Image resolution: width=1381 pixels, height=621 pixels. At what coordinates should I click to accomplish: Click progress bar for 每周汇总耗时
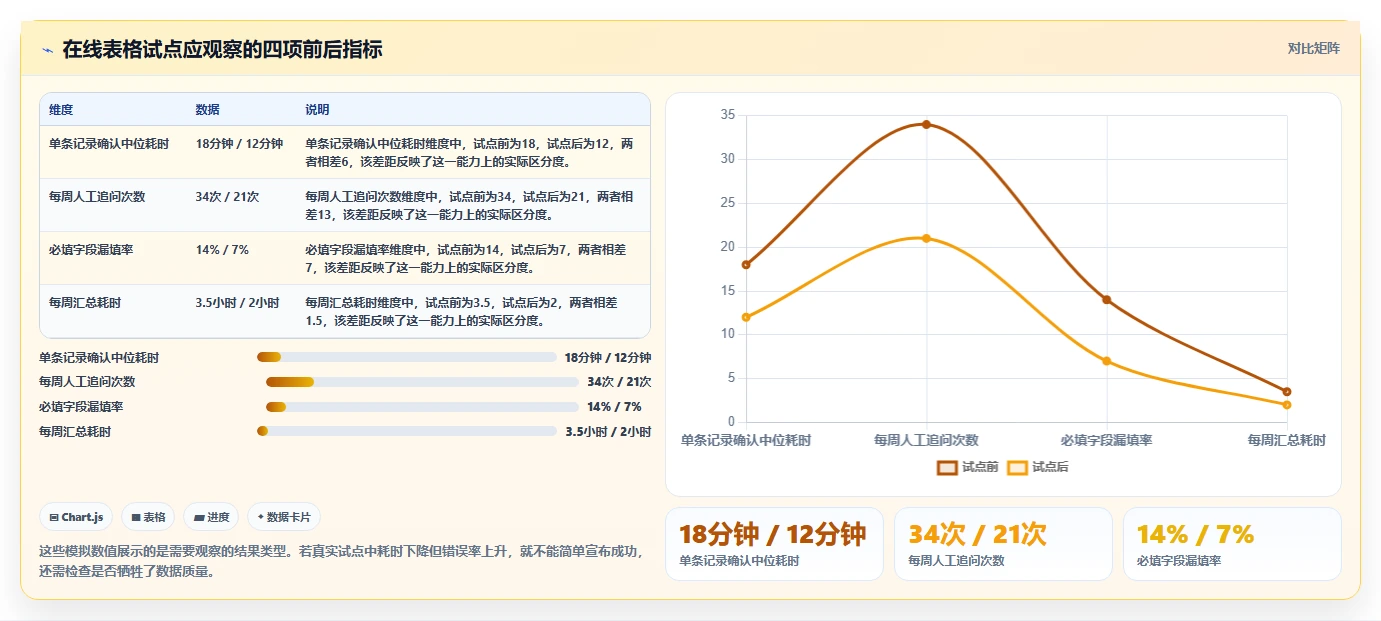coord(407,431)
